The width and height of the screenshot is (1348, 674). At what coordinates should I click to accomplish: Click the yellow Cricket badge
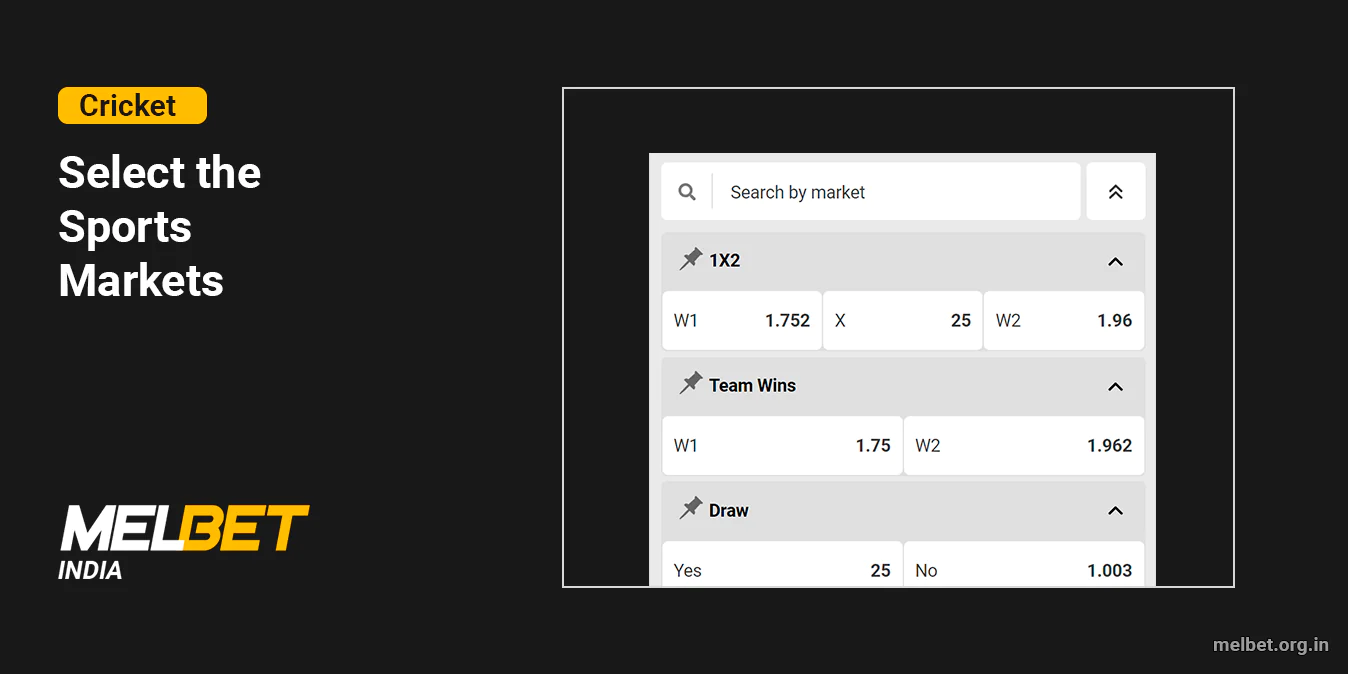click(x=132, y=105)
